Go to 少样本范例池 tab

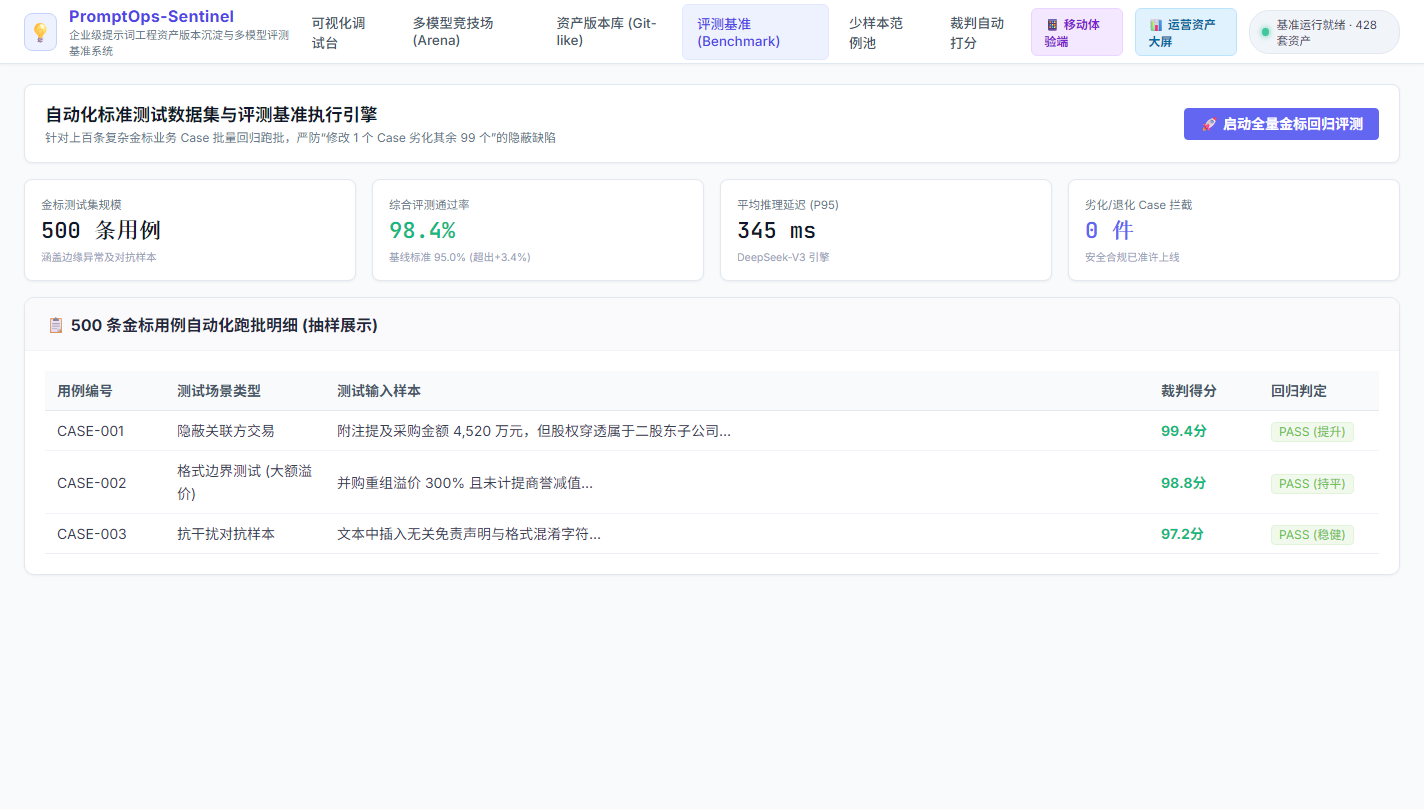point(880,32)
